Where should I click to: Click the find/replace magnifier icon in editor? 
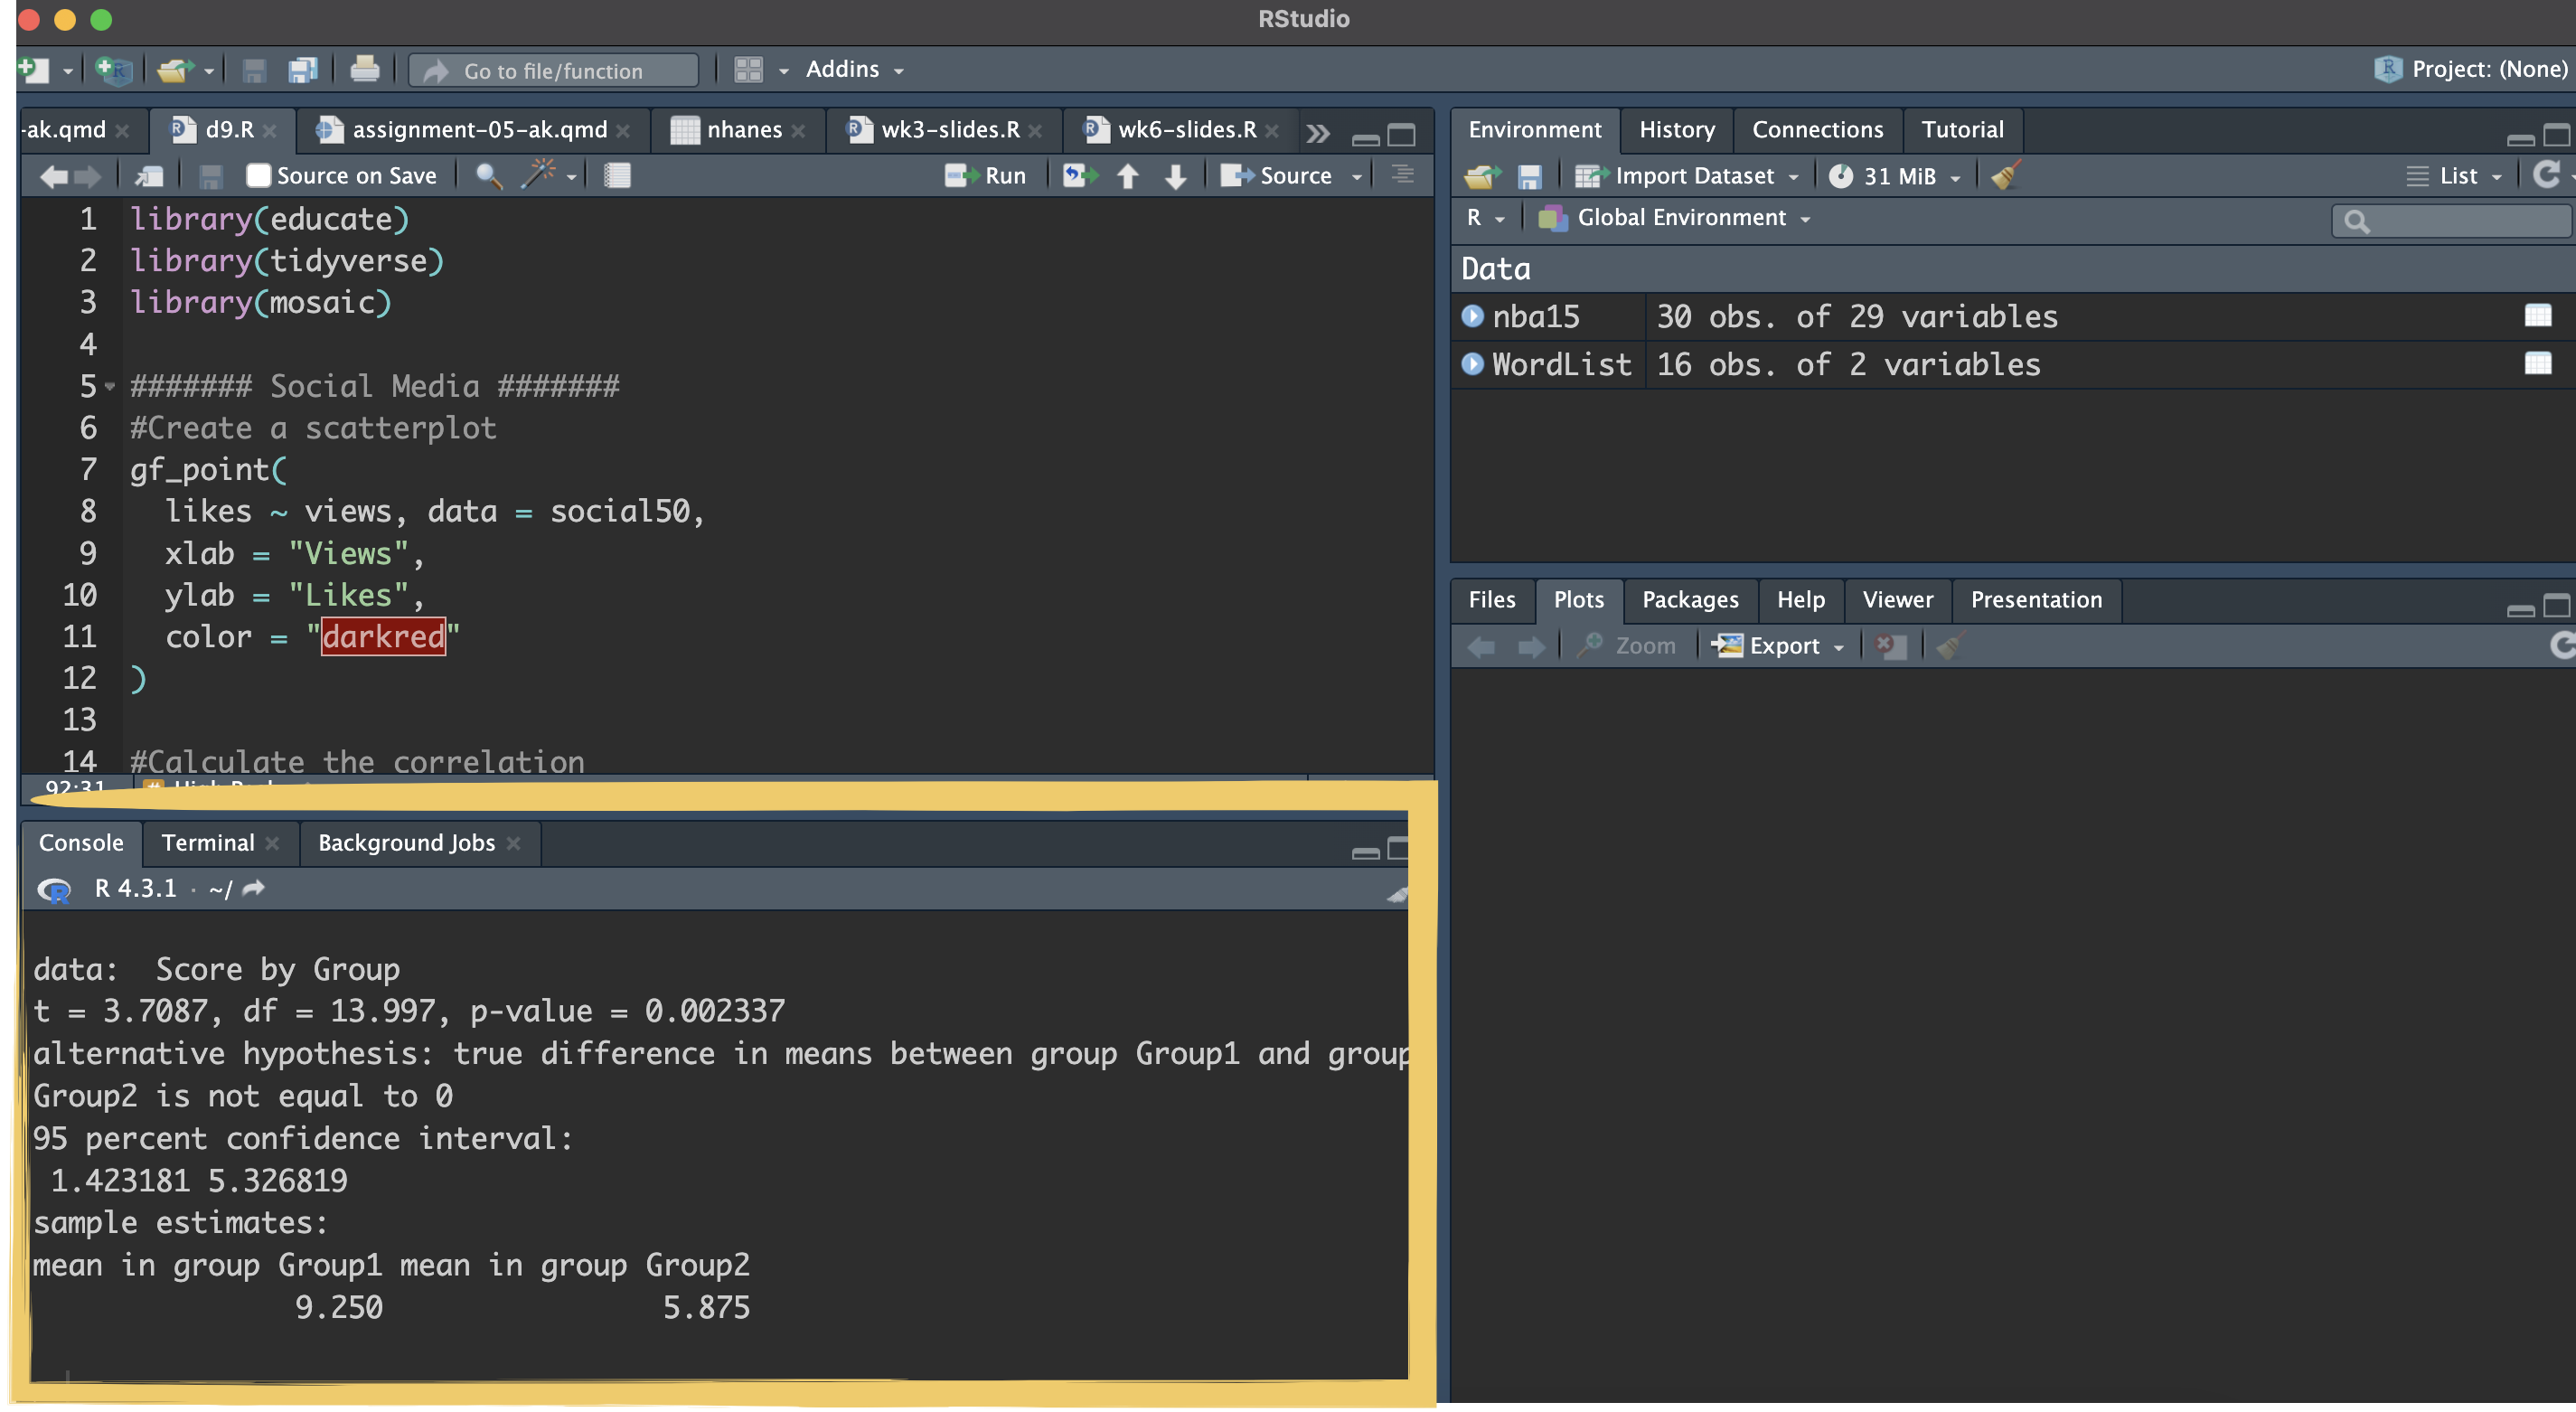[x=488, y=175]
